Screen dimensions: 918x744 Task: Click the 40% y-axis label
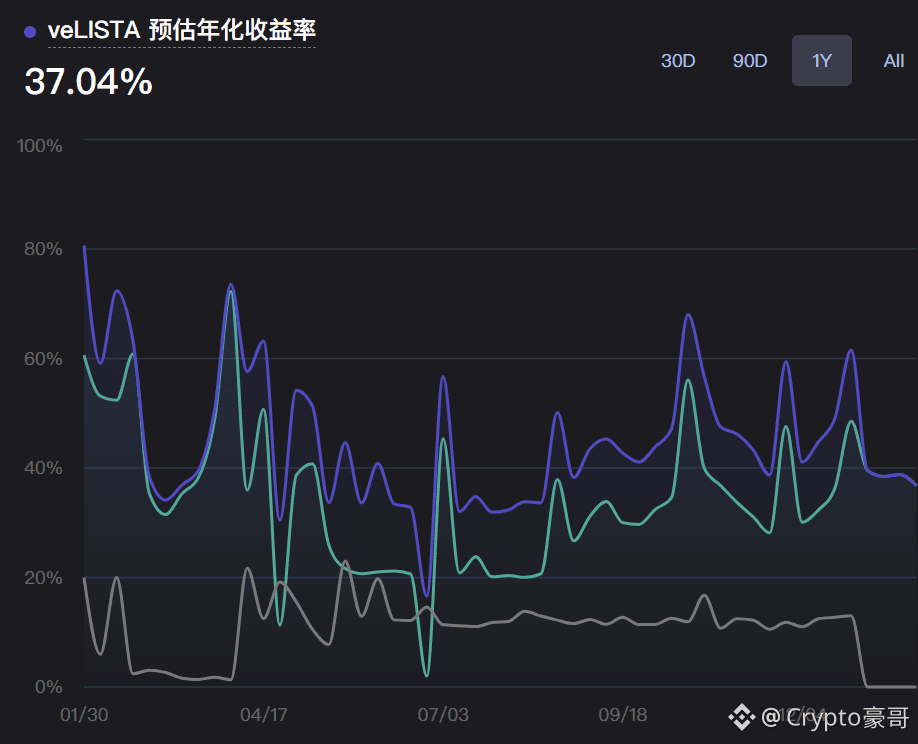[43, 468]
